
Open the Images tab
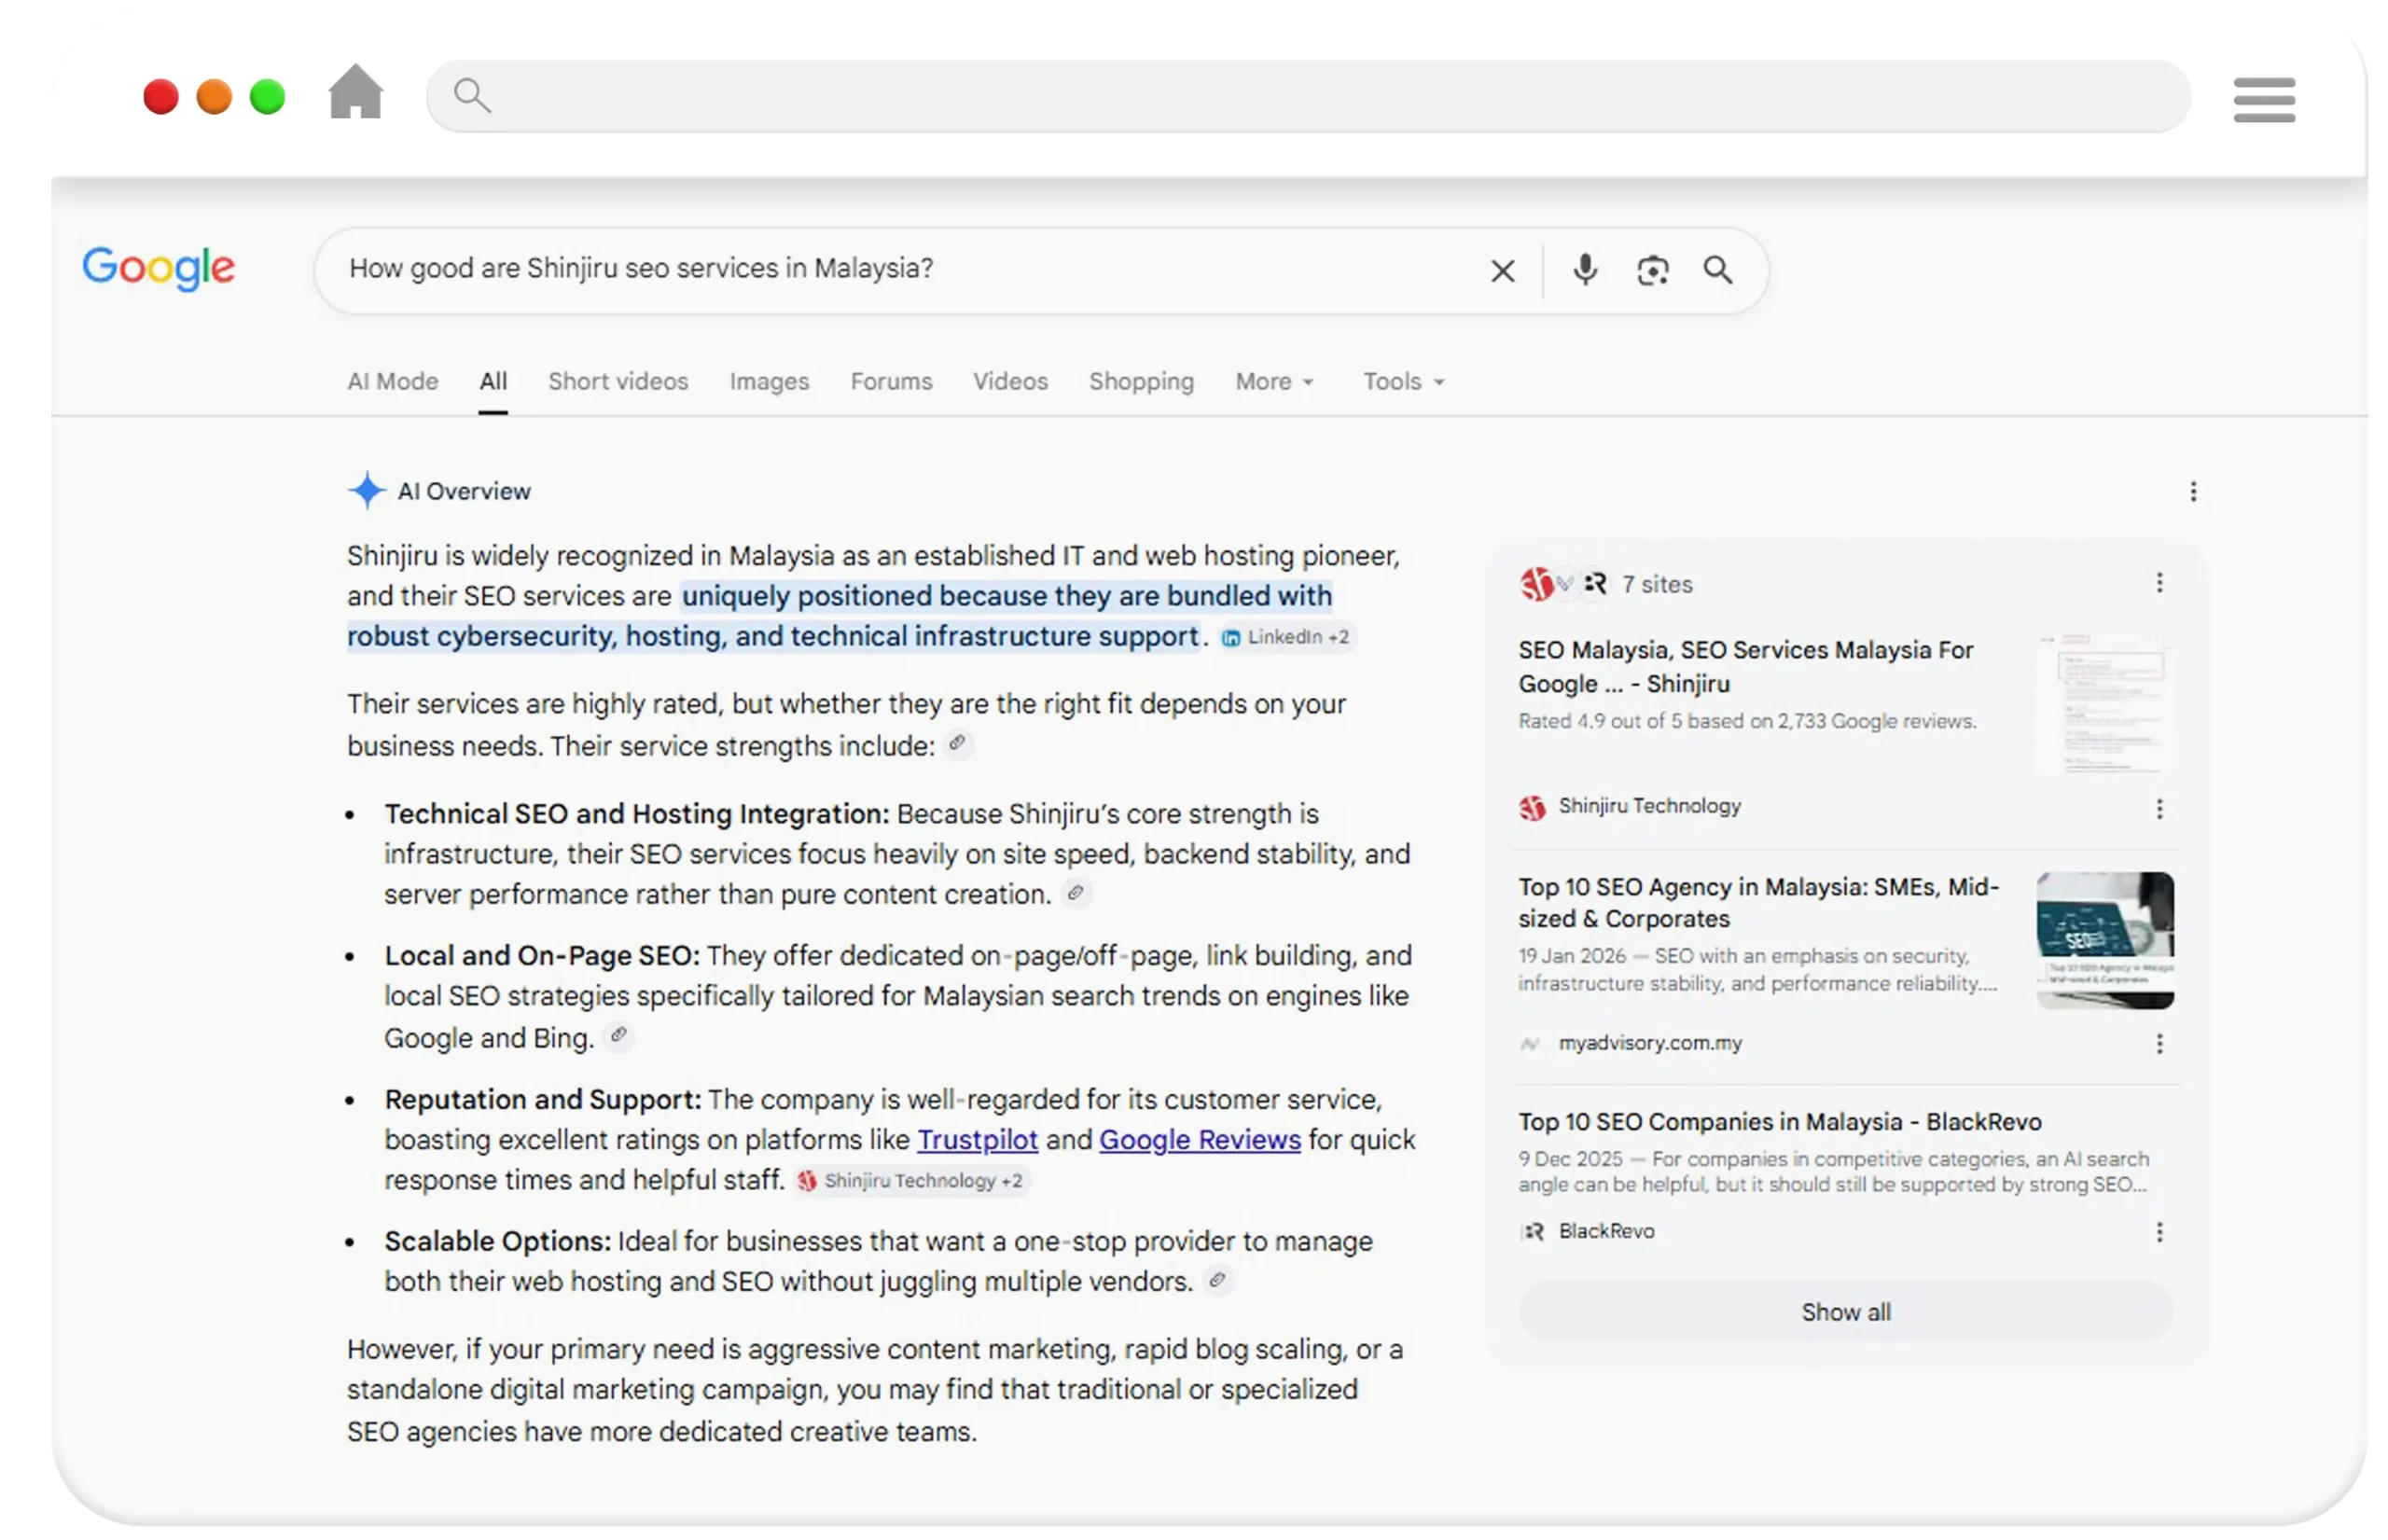769,381
